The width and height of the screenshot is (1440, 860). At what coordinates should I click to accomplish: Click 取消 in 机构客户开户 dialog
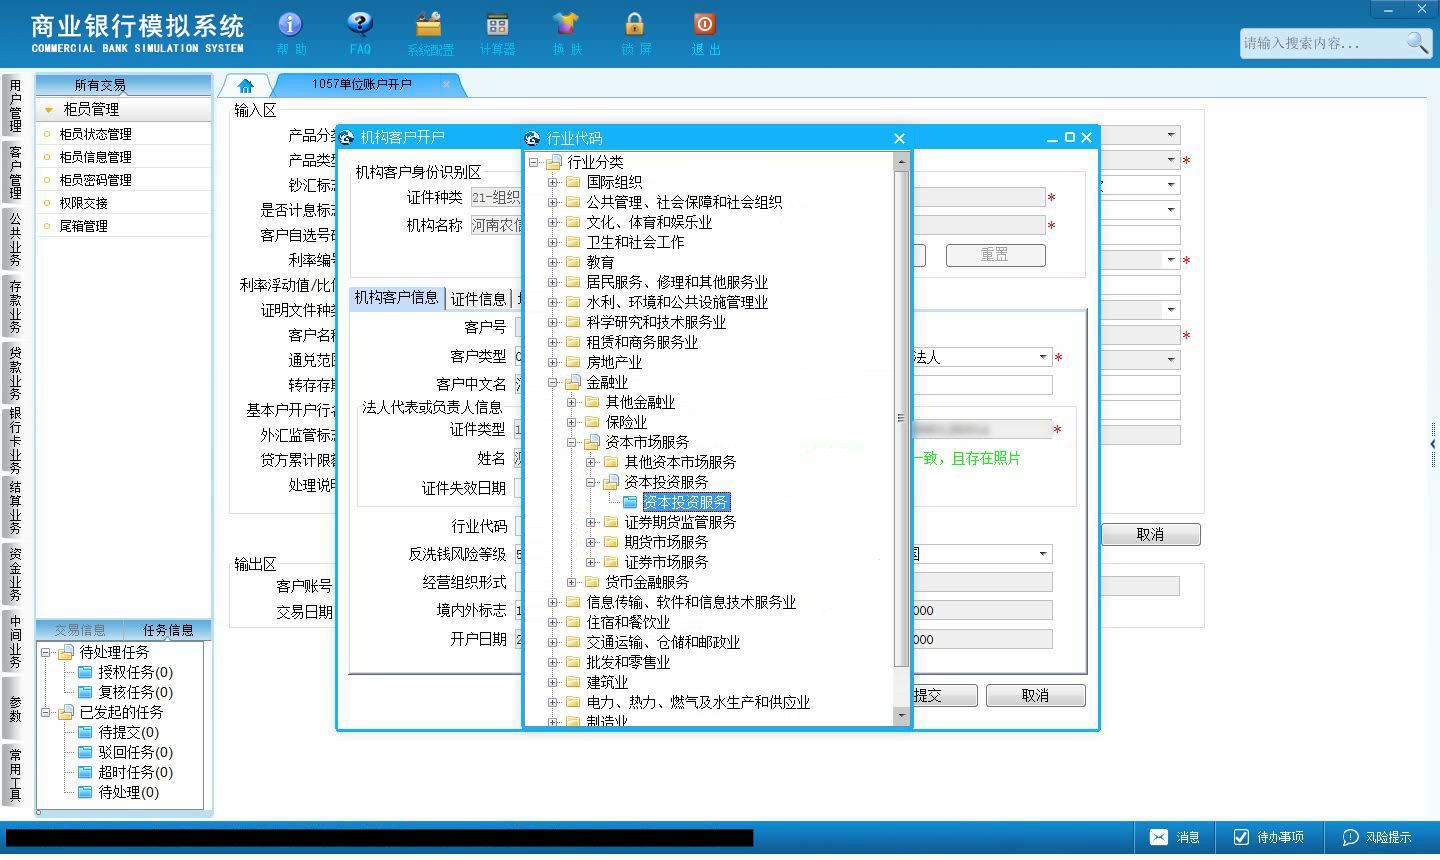click(1035, 696)
